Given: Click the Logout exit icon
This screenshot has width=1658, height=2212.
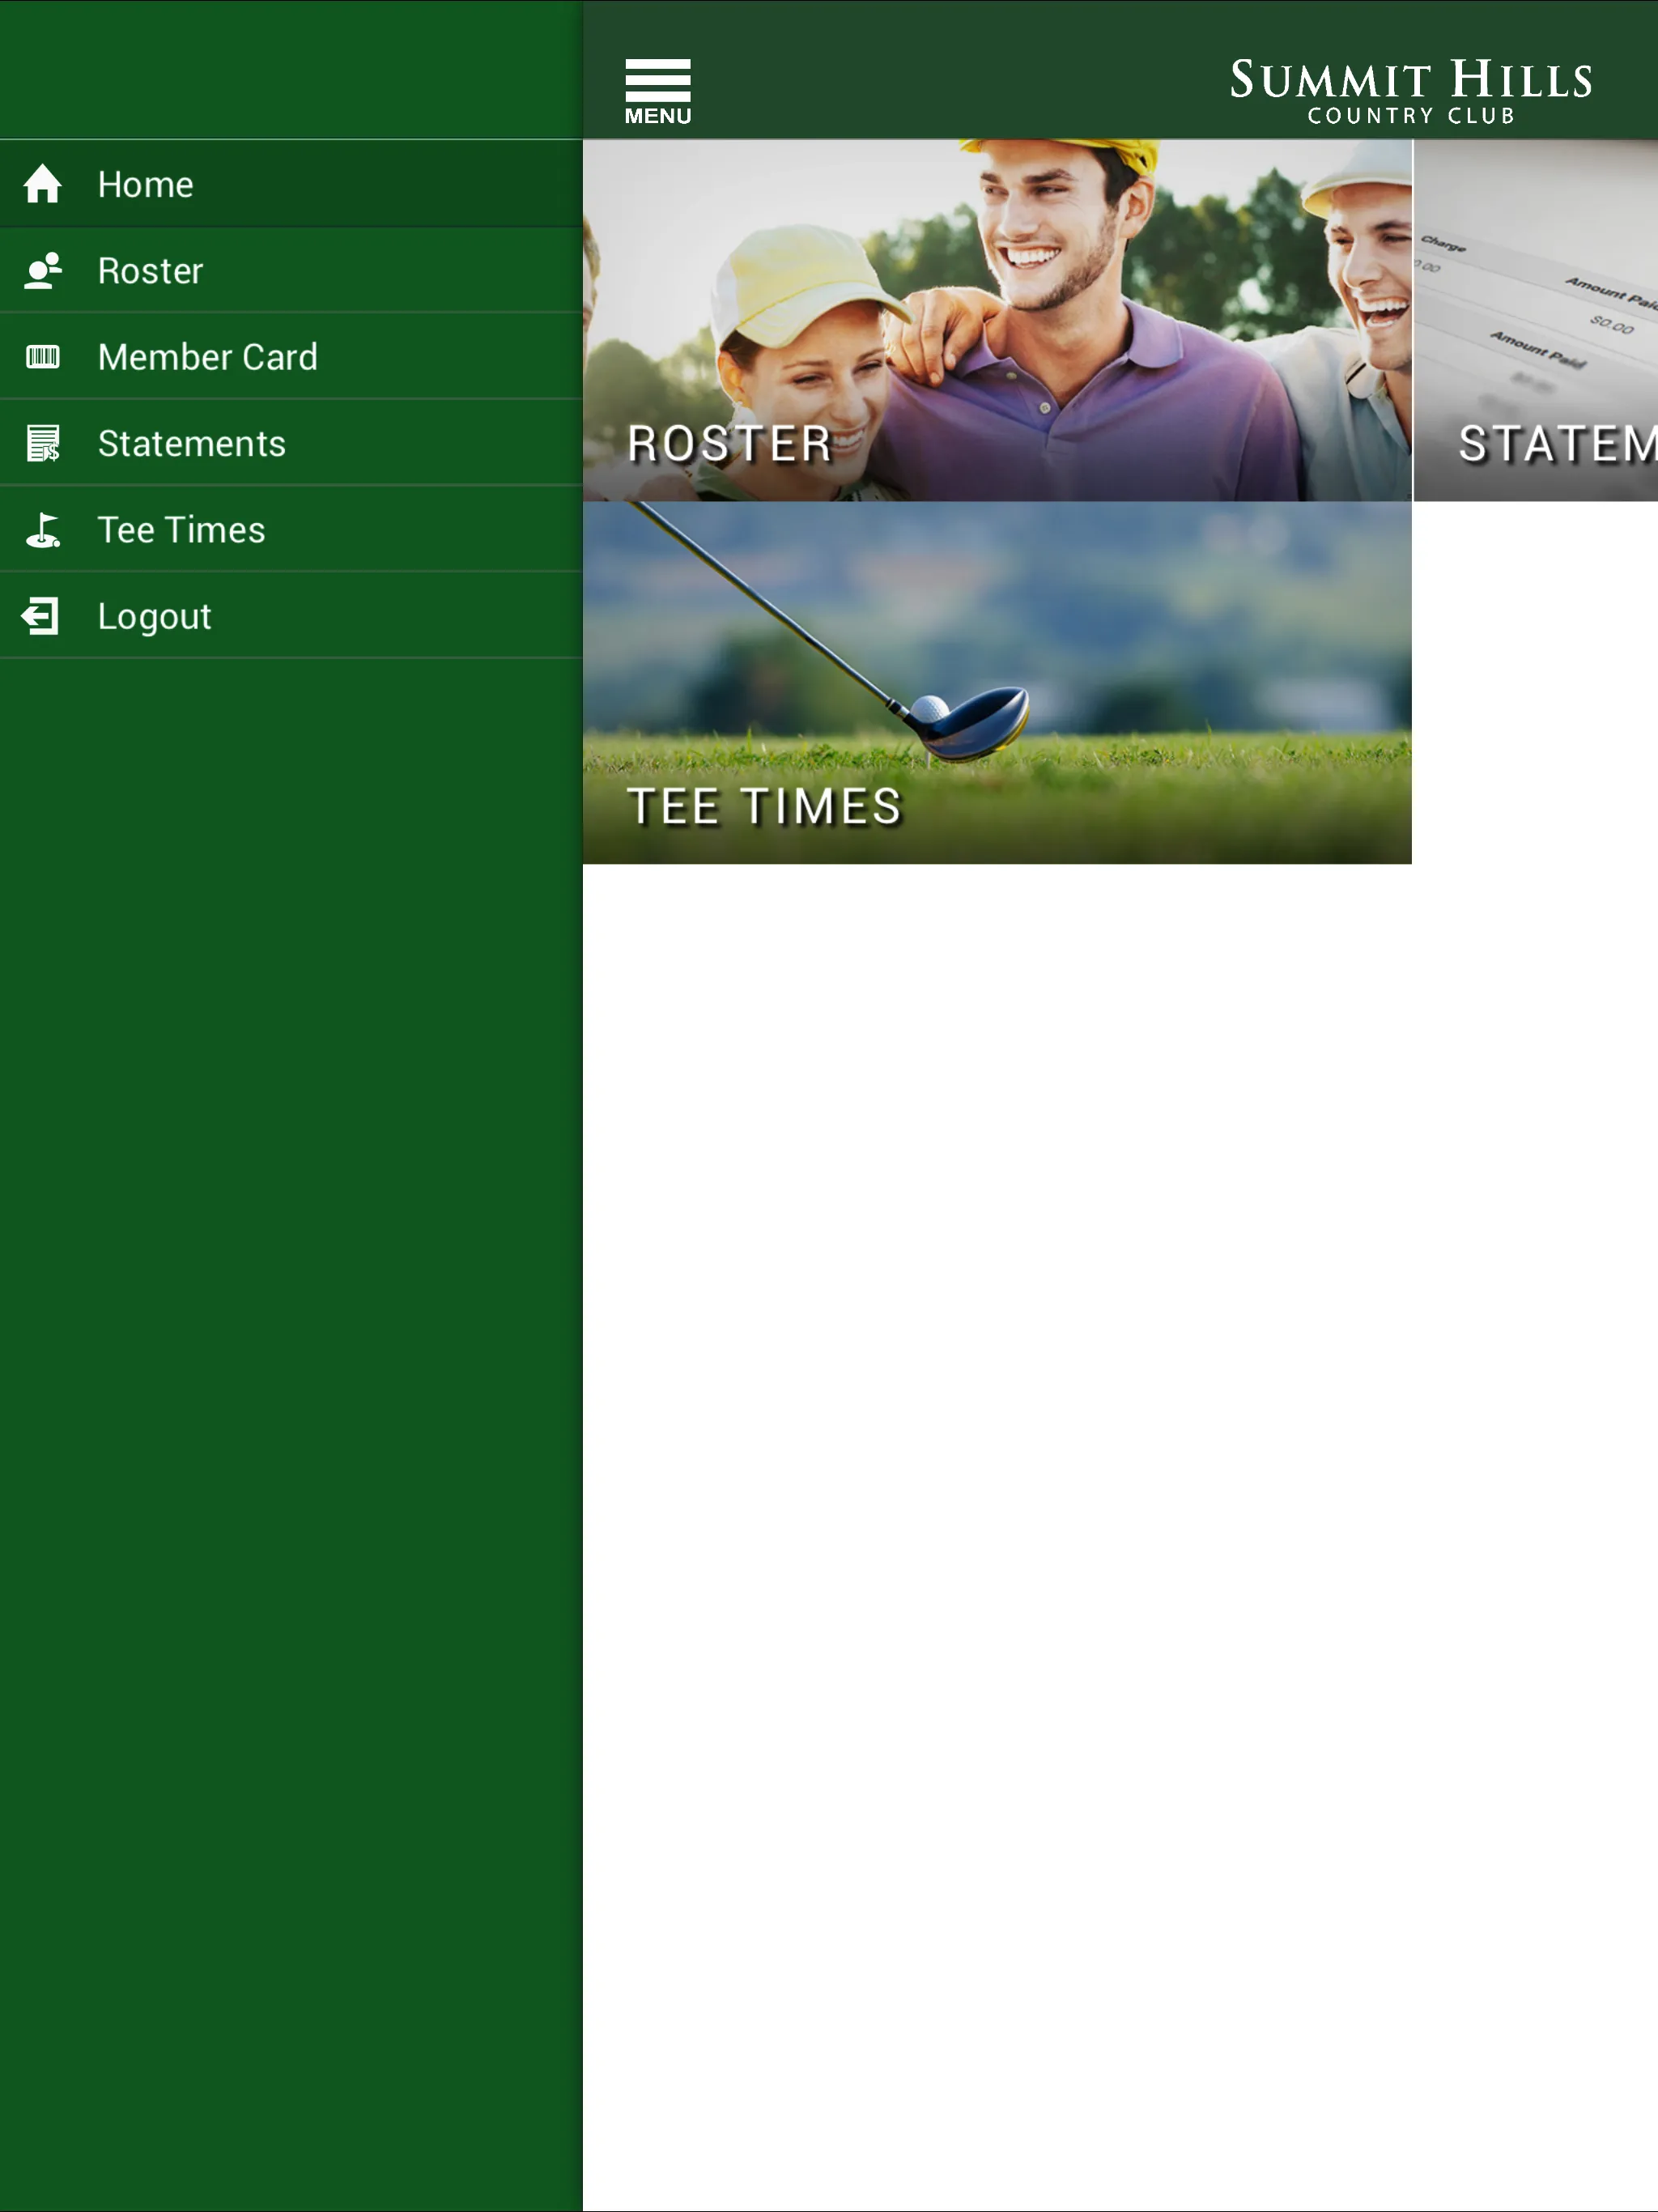Looking at the screenshot, I should coord(44,613).
